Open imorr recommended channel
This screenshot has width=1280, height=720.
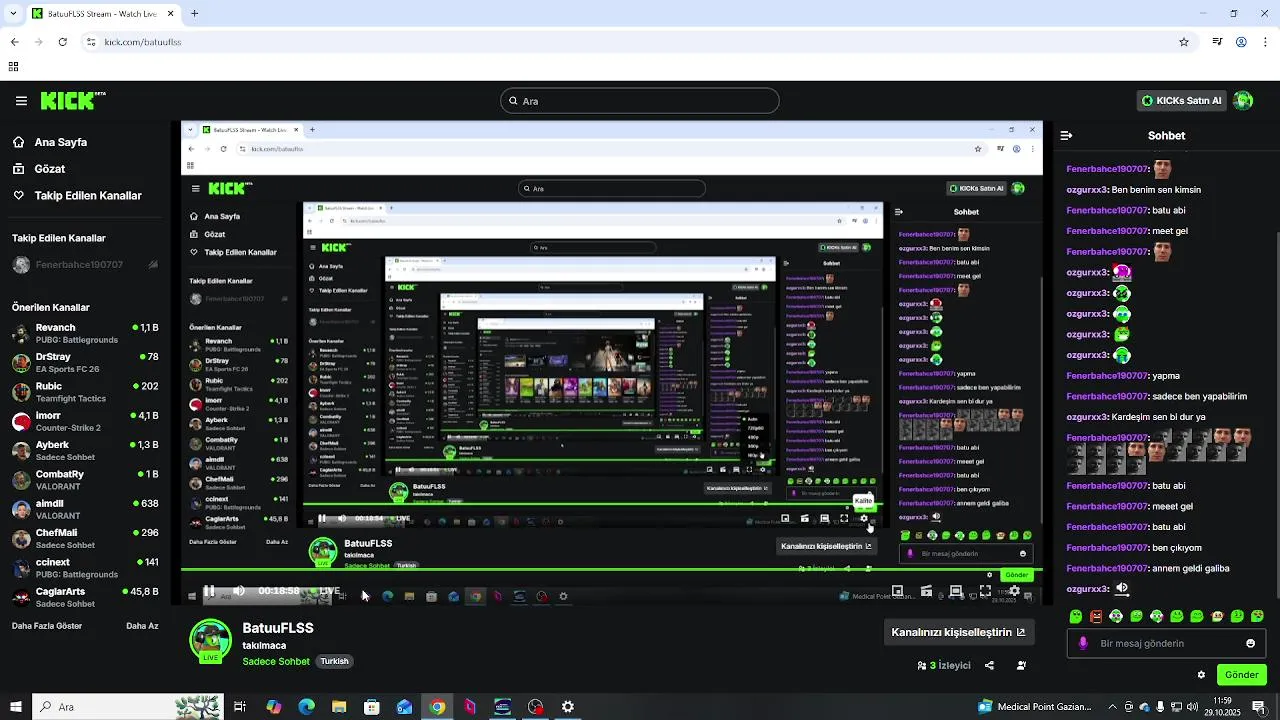click(x=85, y=421)
